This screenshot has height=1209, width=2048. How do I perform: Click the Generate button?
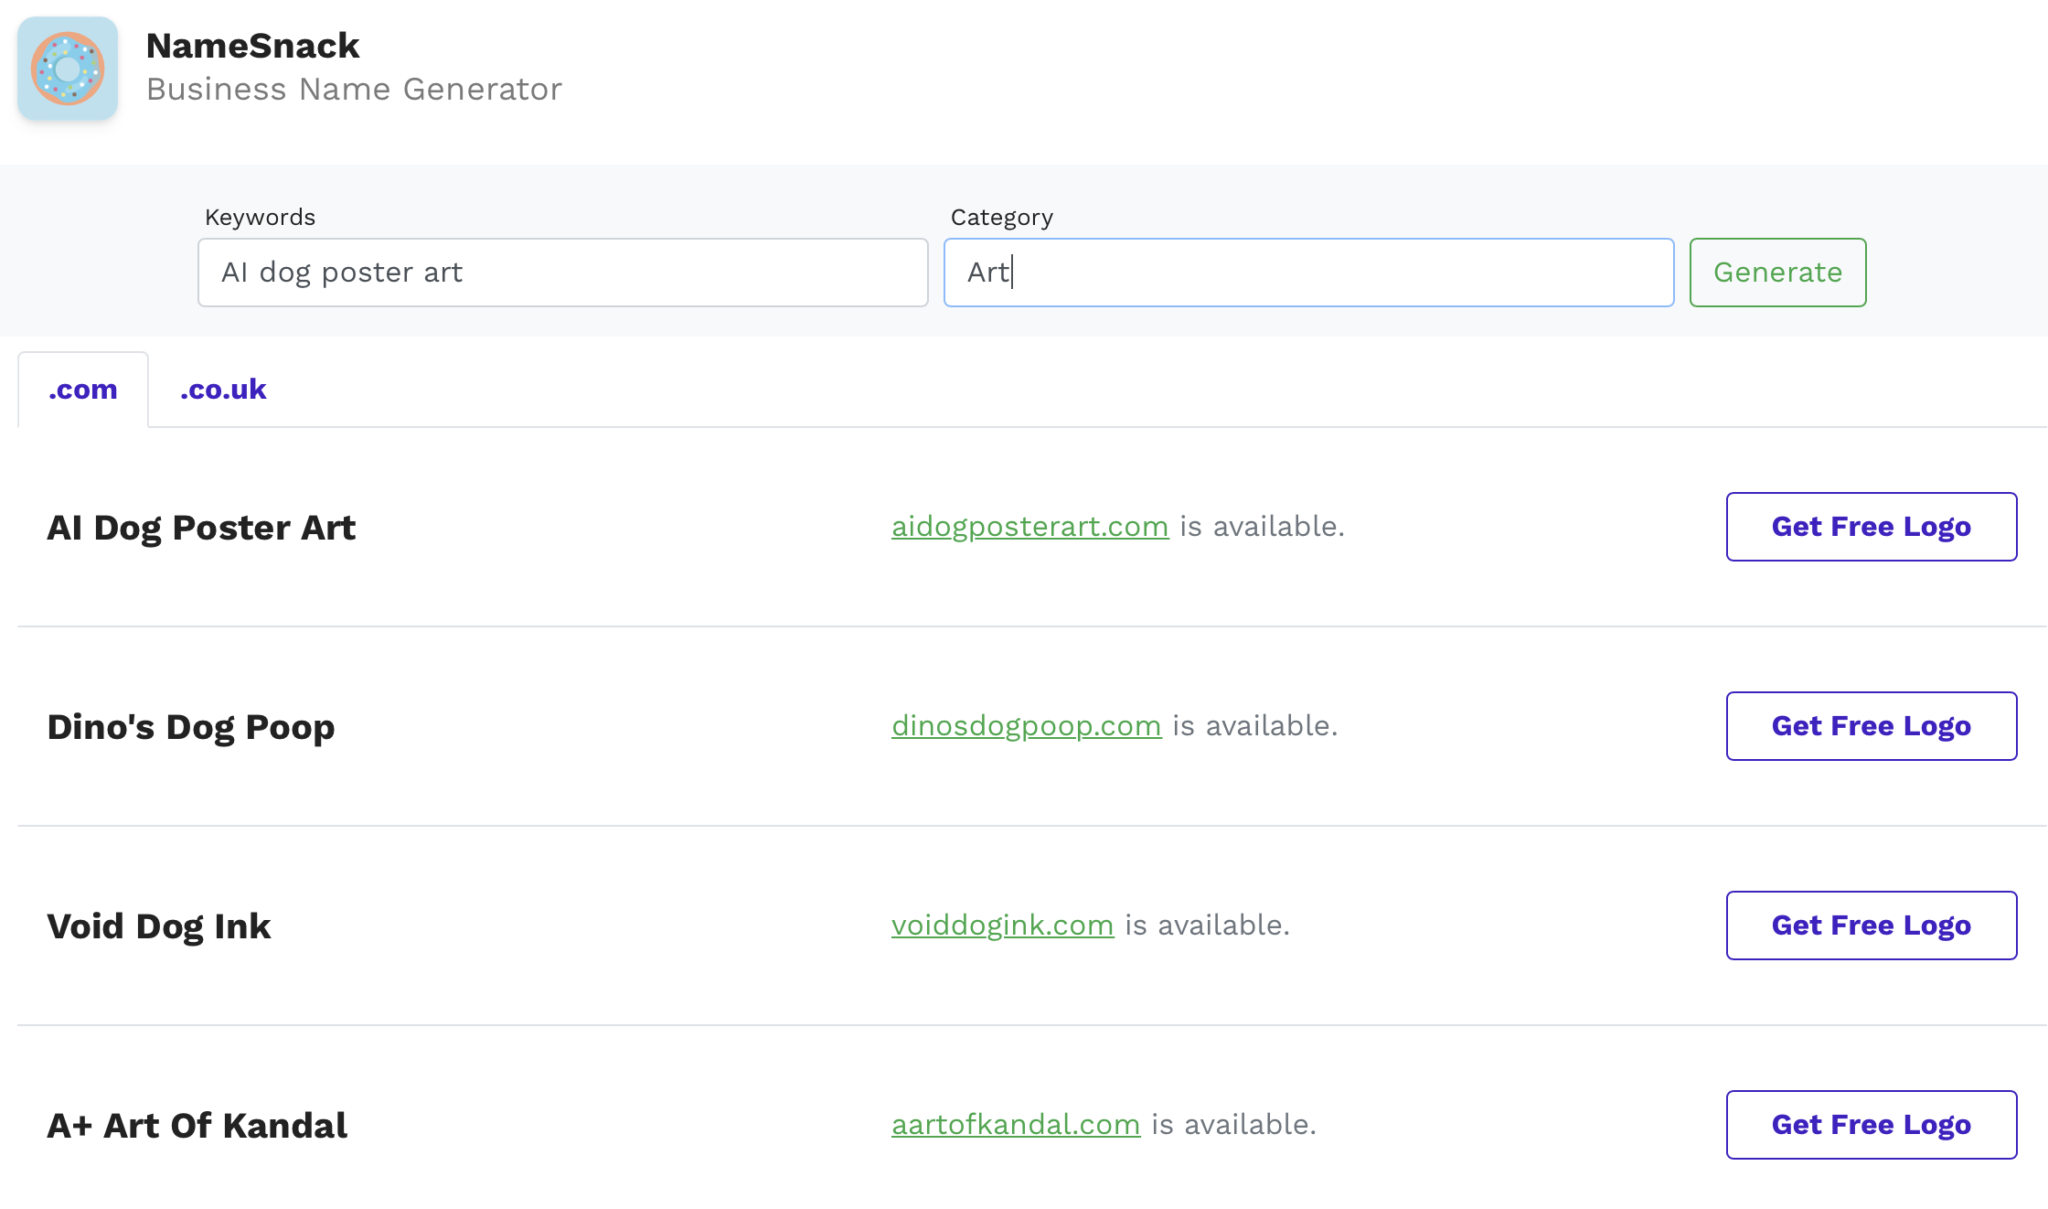[1776, 272]
